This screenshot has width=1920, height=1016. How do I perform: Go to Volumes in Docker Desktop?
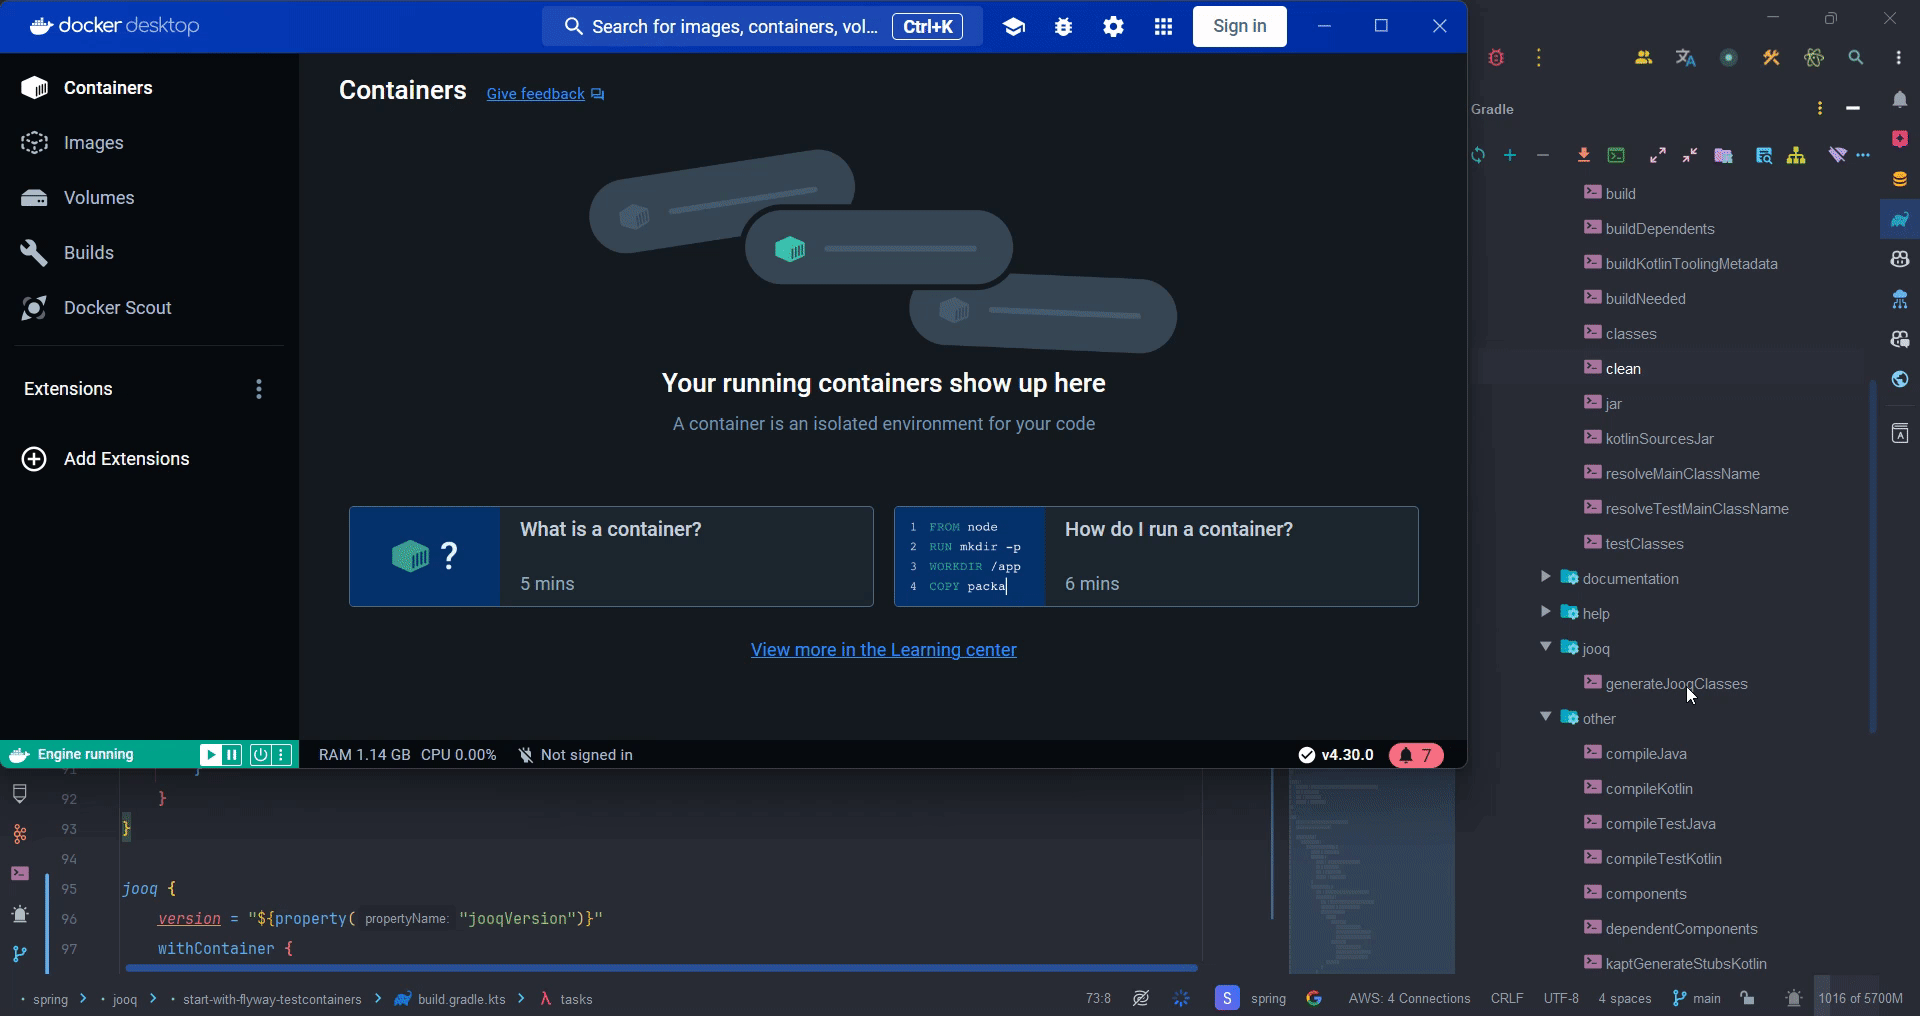pyautogui.click(x=78, y=198)
